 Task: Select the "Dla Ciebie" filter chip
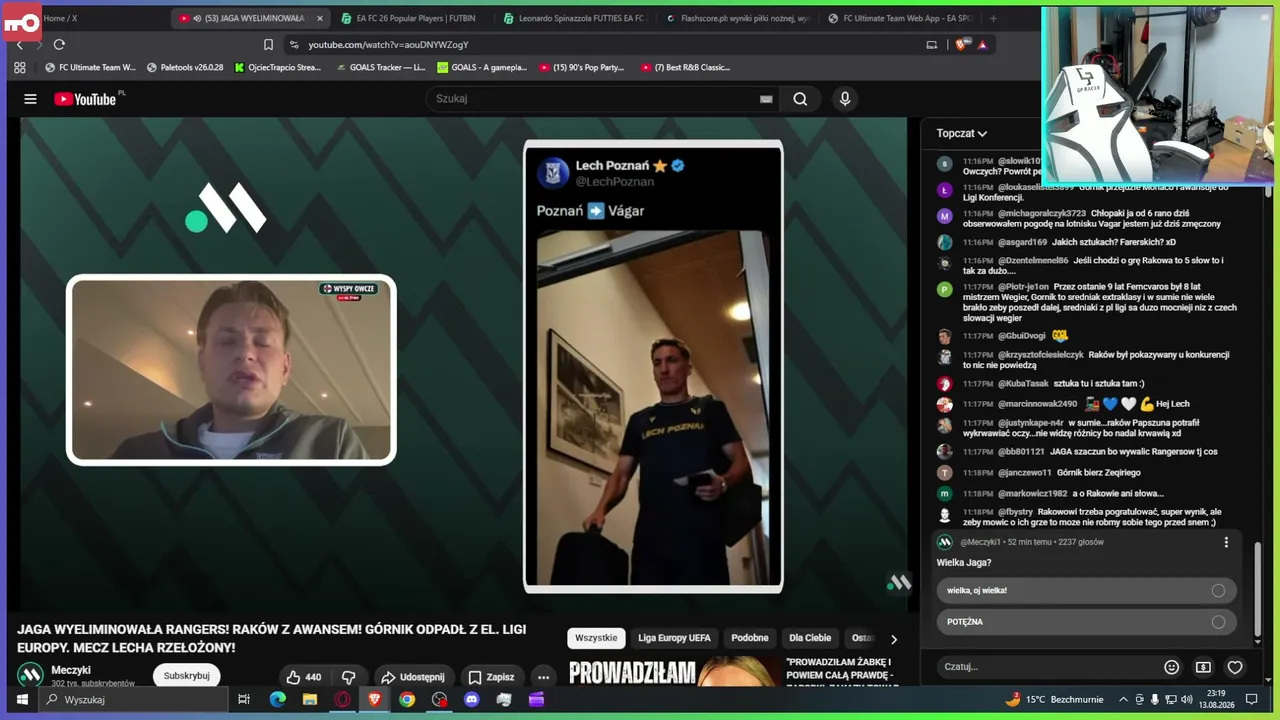810,639
